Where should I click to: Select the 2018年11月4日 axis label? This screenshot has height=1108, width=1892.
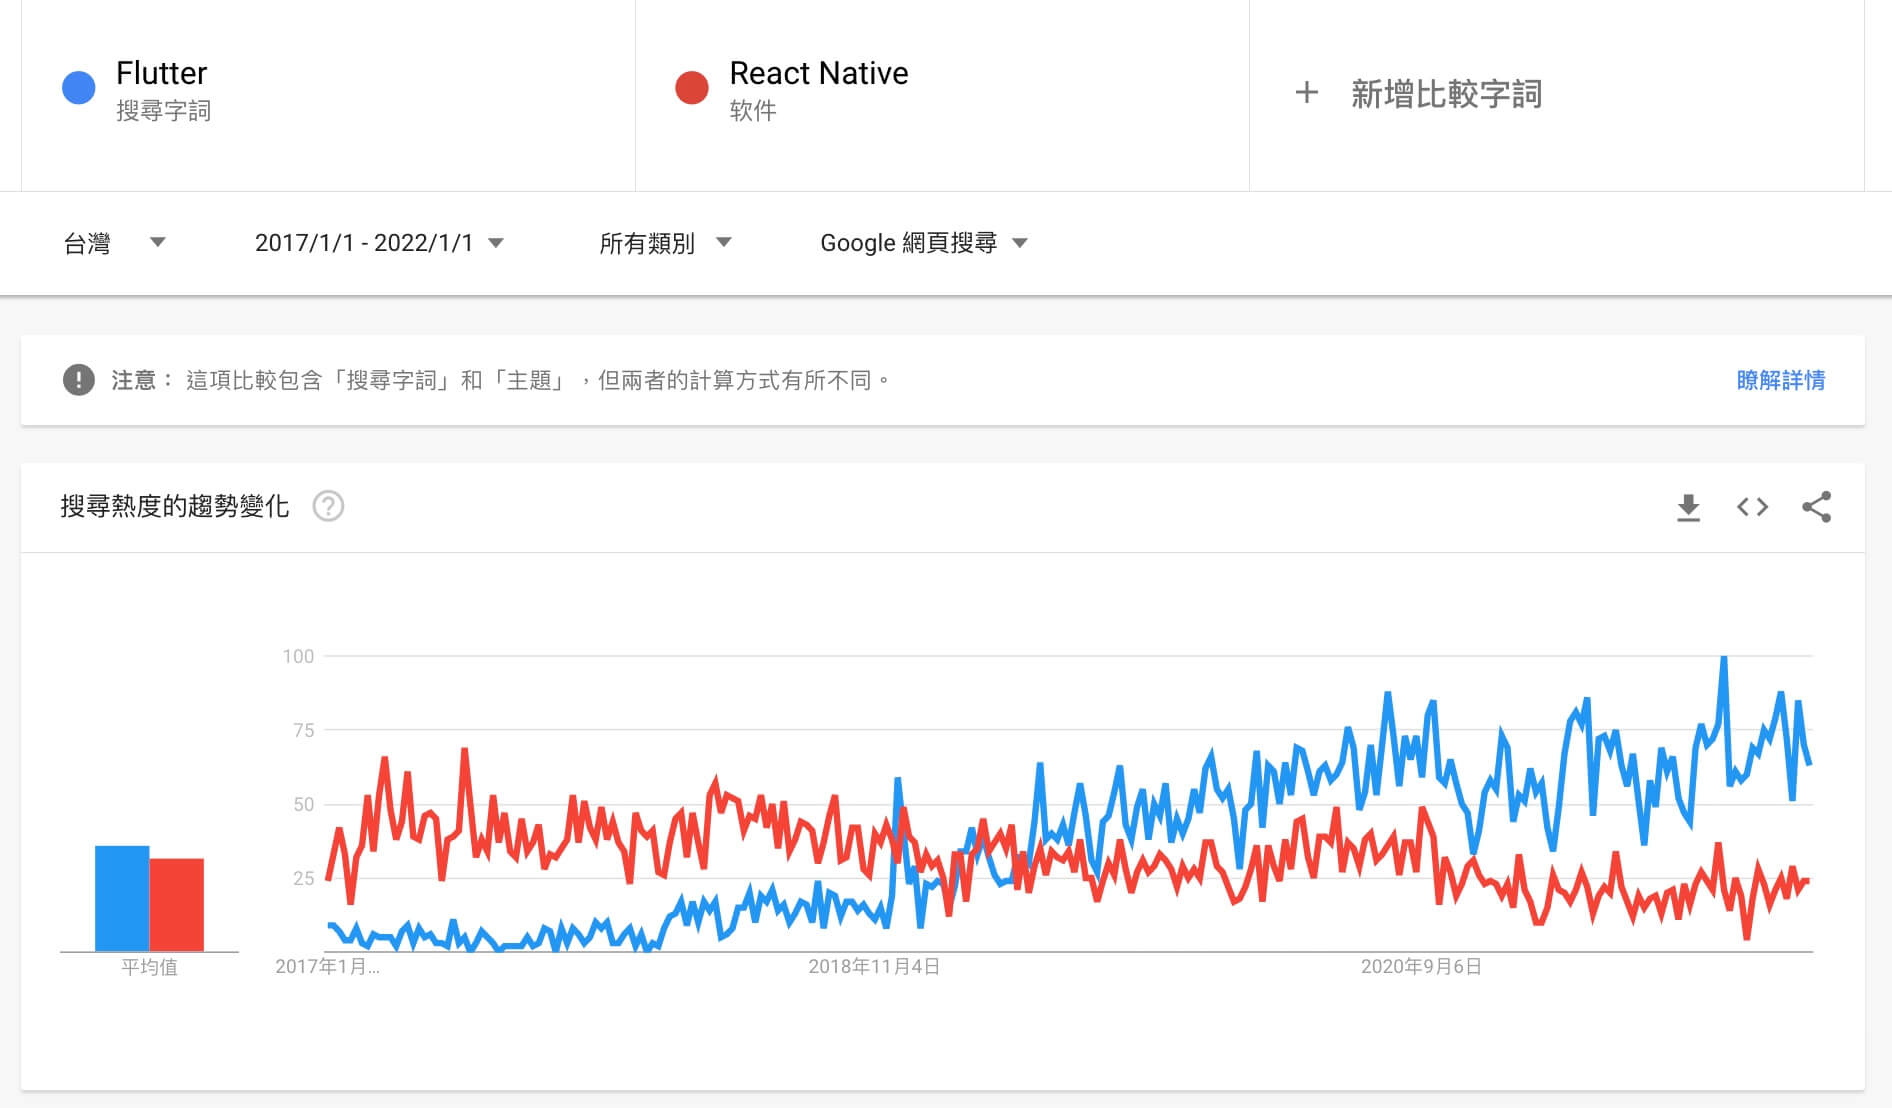[x=874, y=967]
